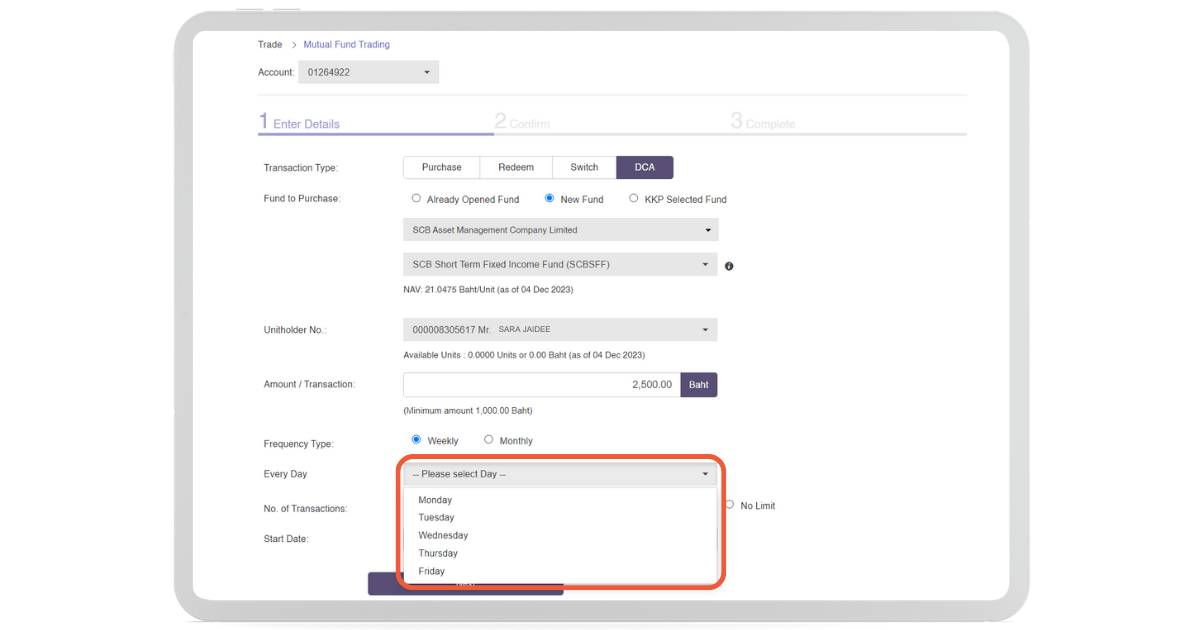The height and width of the screenshot is (630, 1200).
Task: Click the info icon beside fund name
Action: 729,266
